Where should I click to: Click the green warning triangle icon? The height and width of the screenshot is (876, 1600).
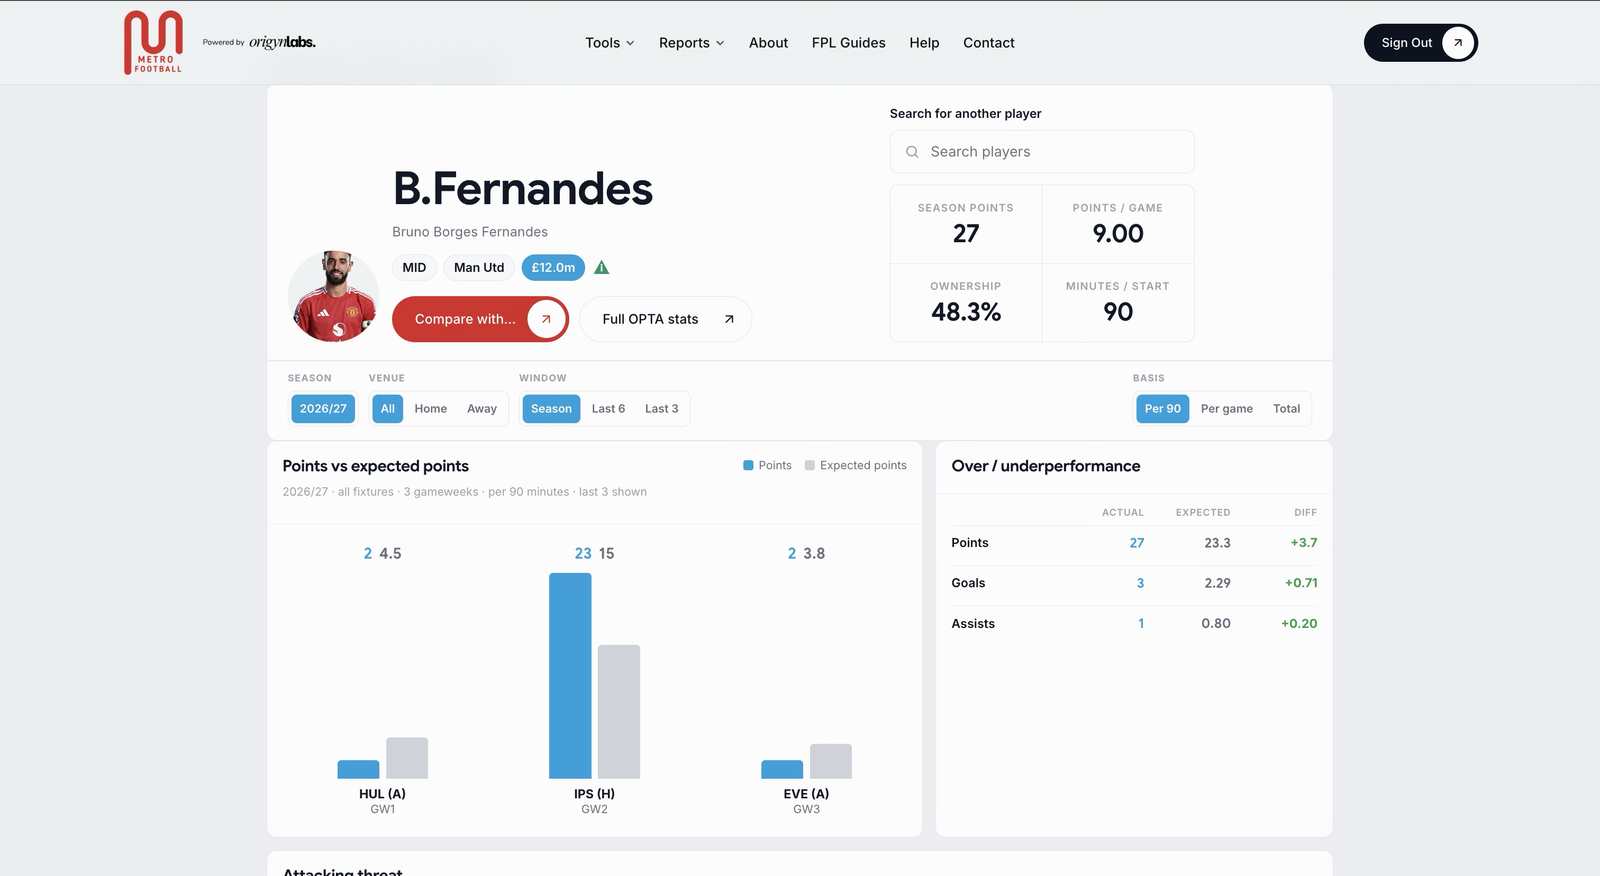point(601,268)
